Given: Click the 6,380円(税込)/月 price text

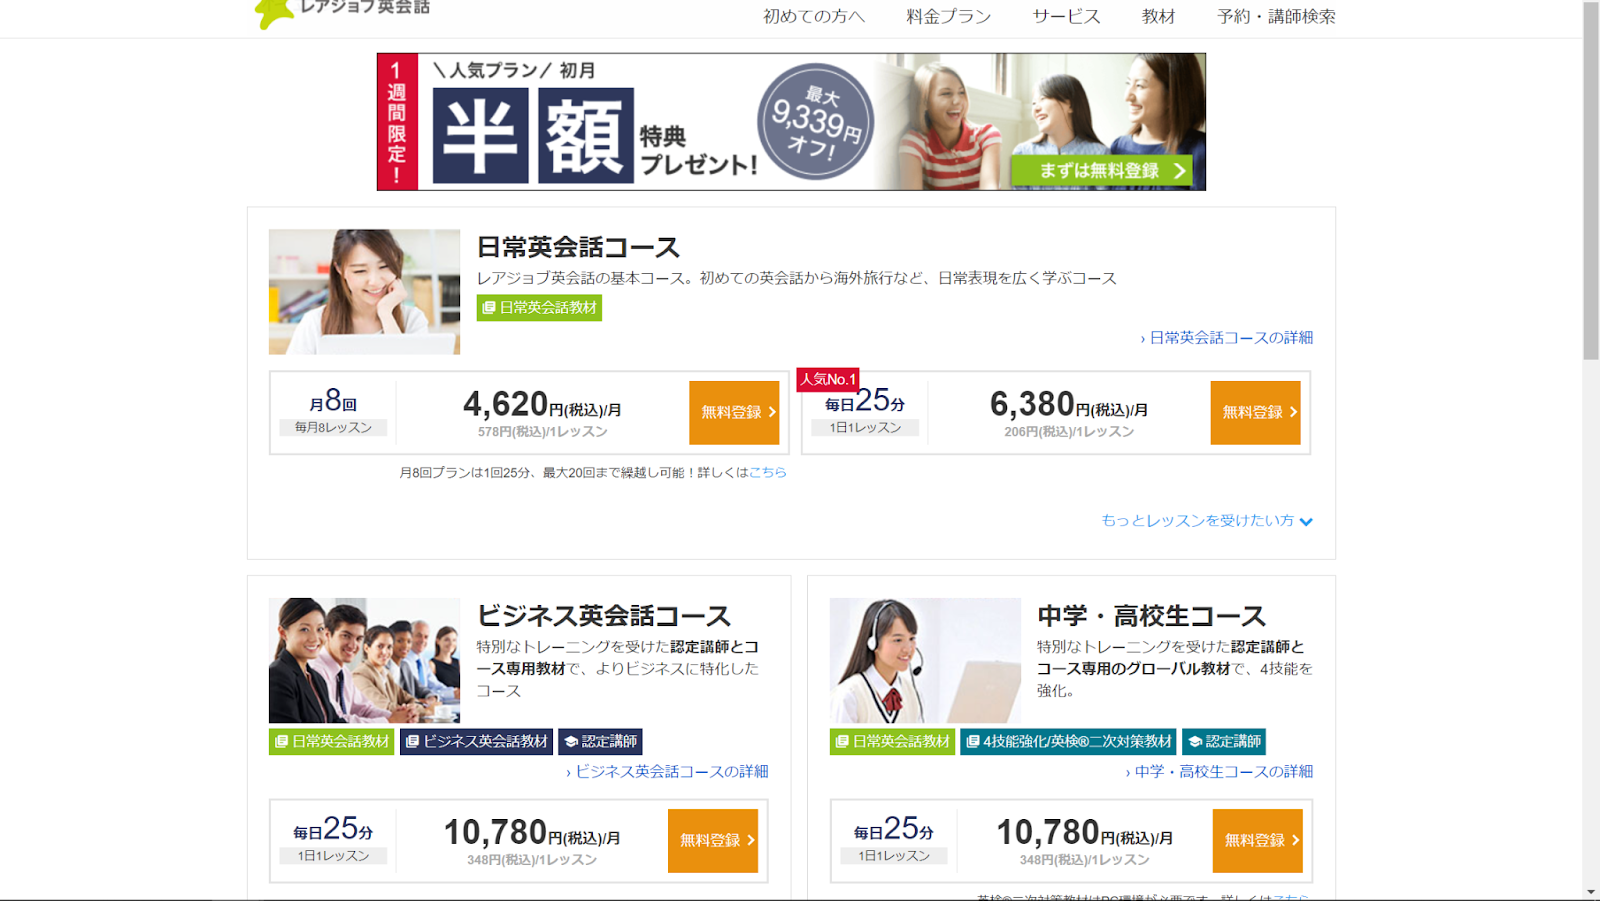Looking at the screenshot, I should pyautogui.click(x=1069, y=405).
